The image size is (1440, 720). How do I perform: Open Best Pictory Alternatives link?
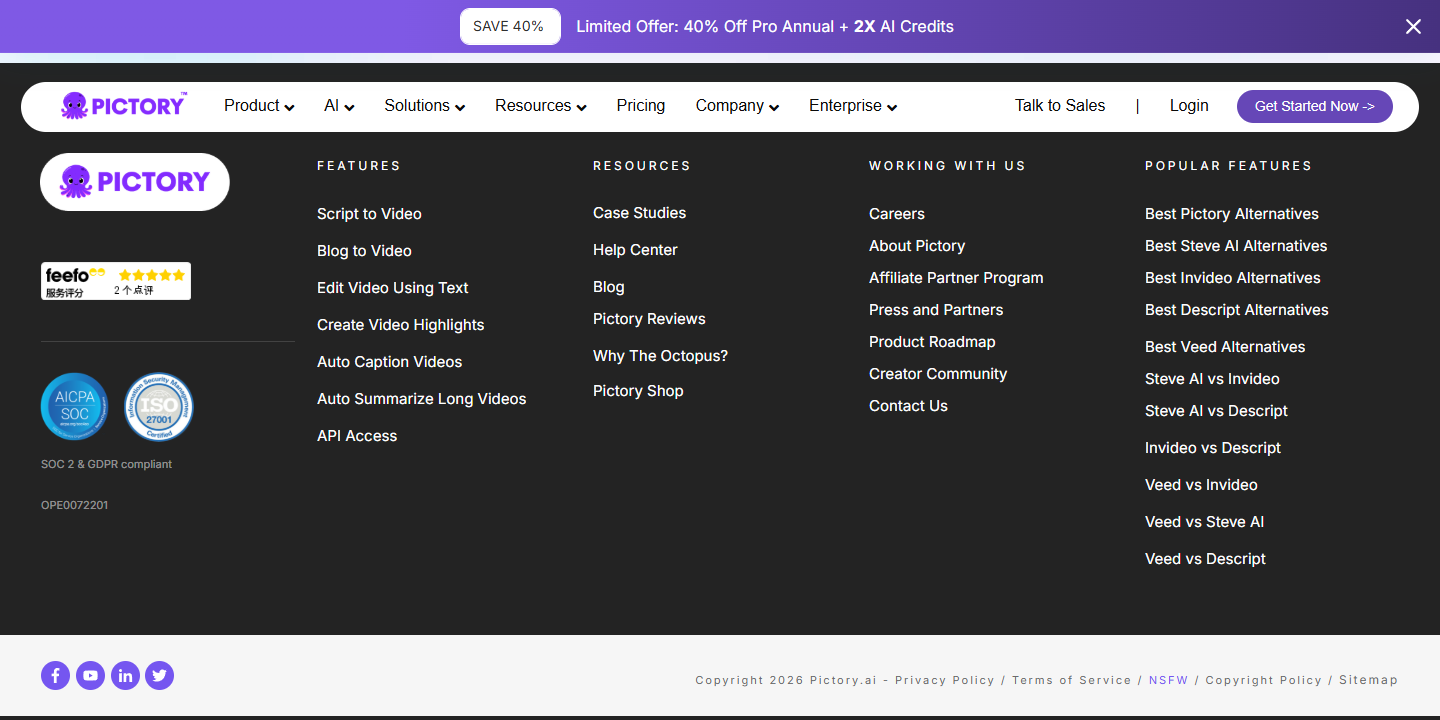point(1232,214)
